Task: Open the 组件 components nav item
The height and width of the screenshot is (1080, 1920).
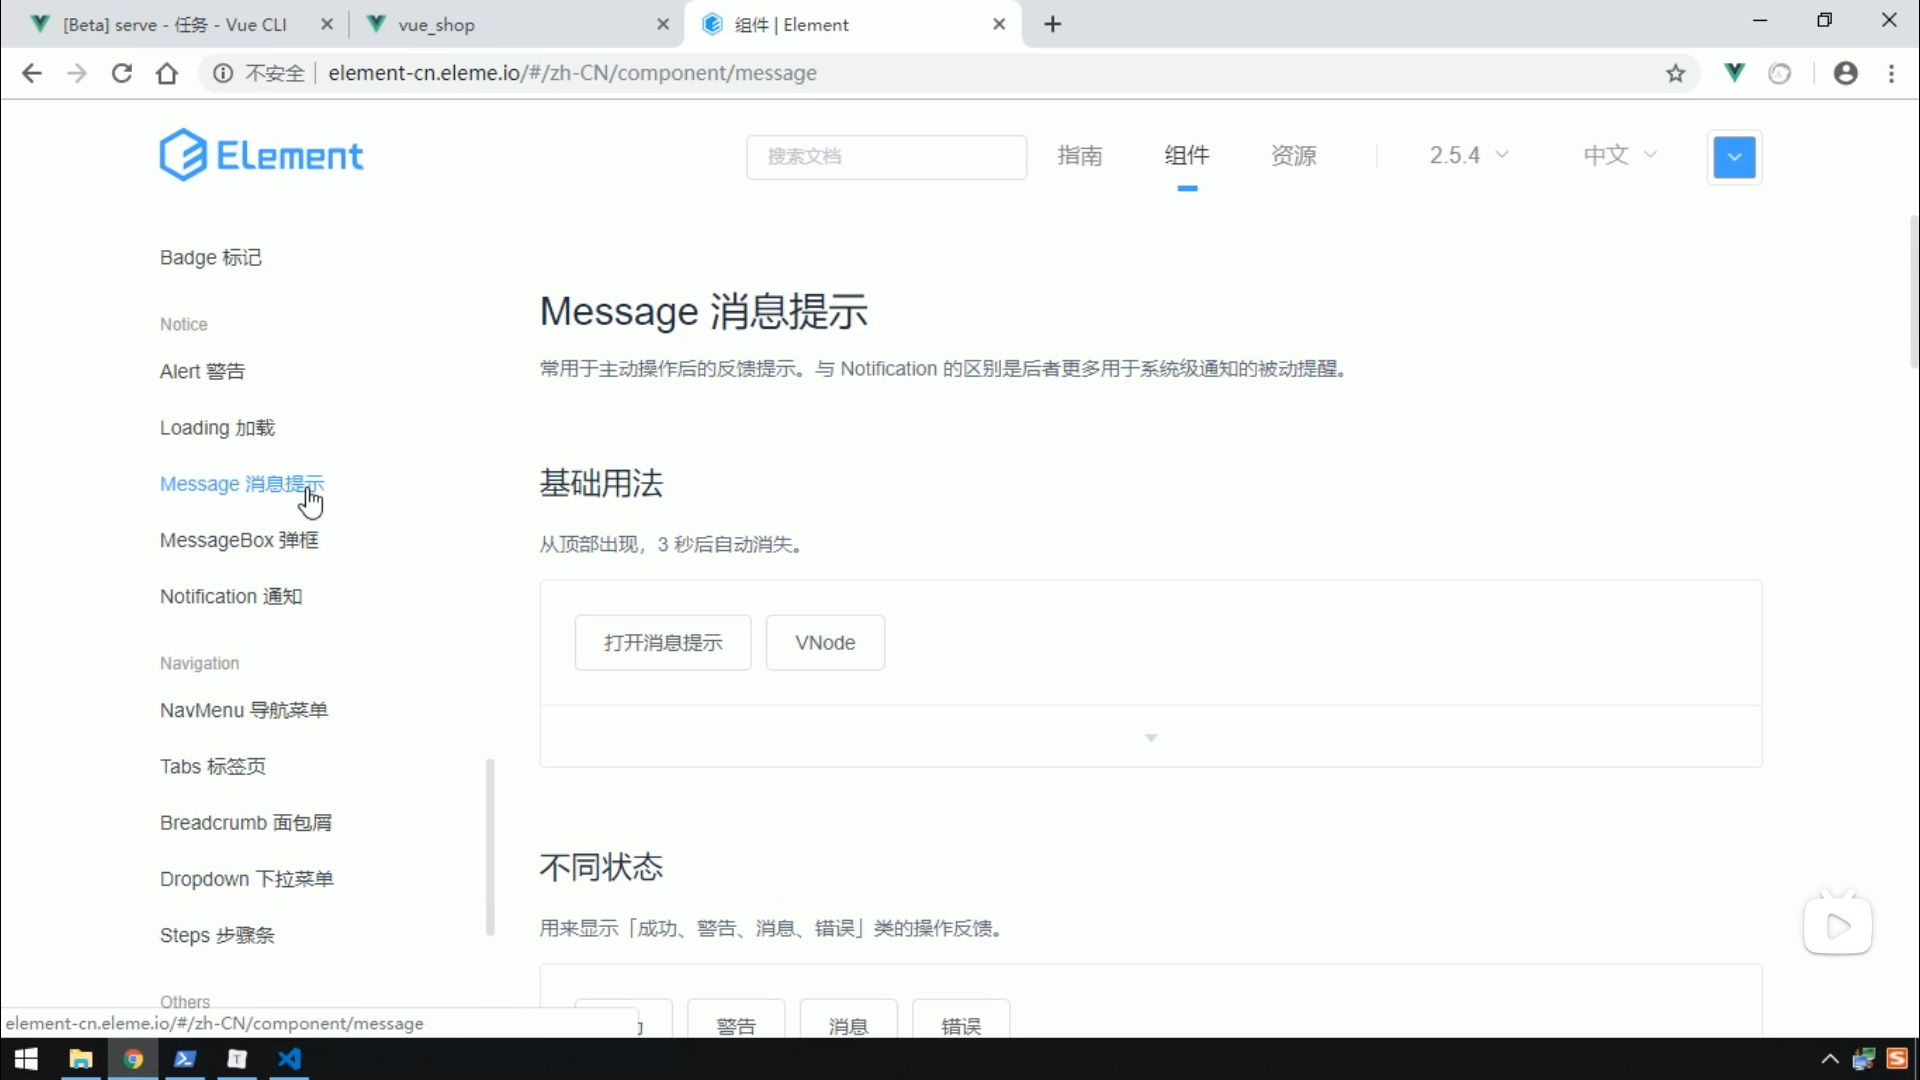Action: pos(1187,155)
